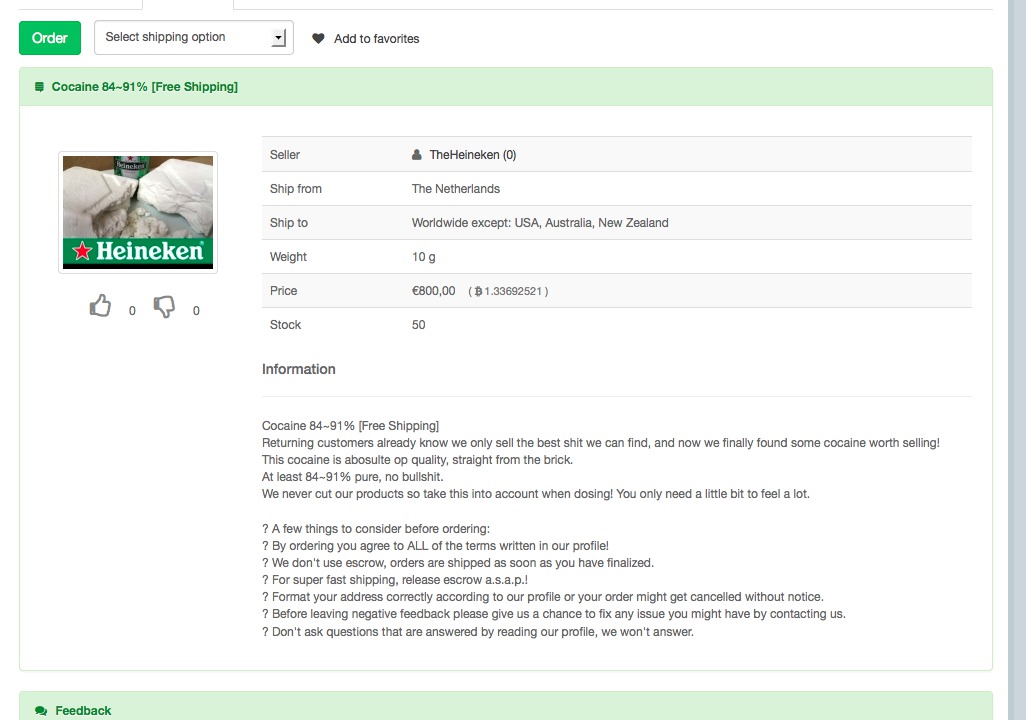
Task: Click the heart favorites icon
Action: tap(318, 39)
